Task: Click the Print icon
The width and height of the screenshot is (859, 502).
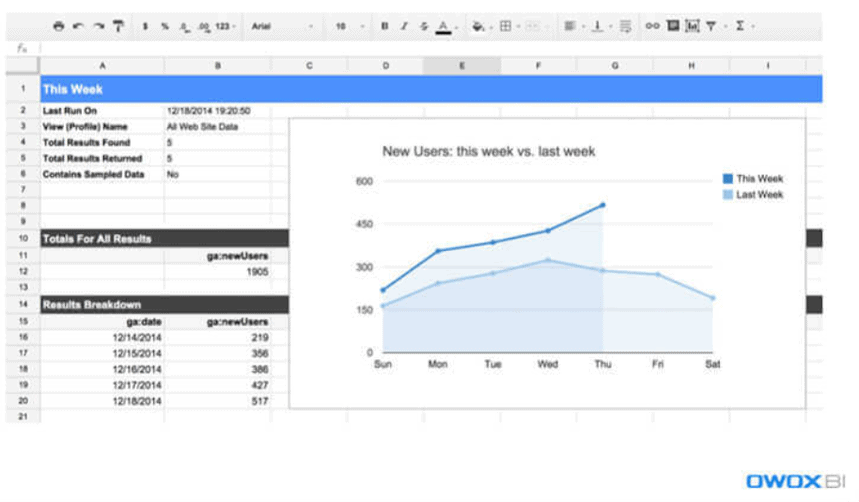Action: 59,26
